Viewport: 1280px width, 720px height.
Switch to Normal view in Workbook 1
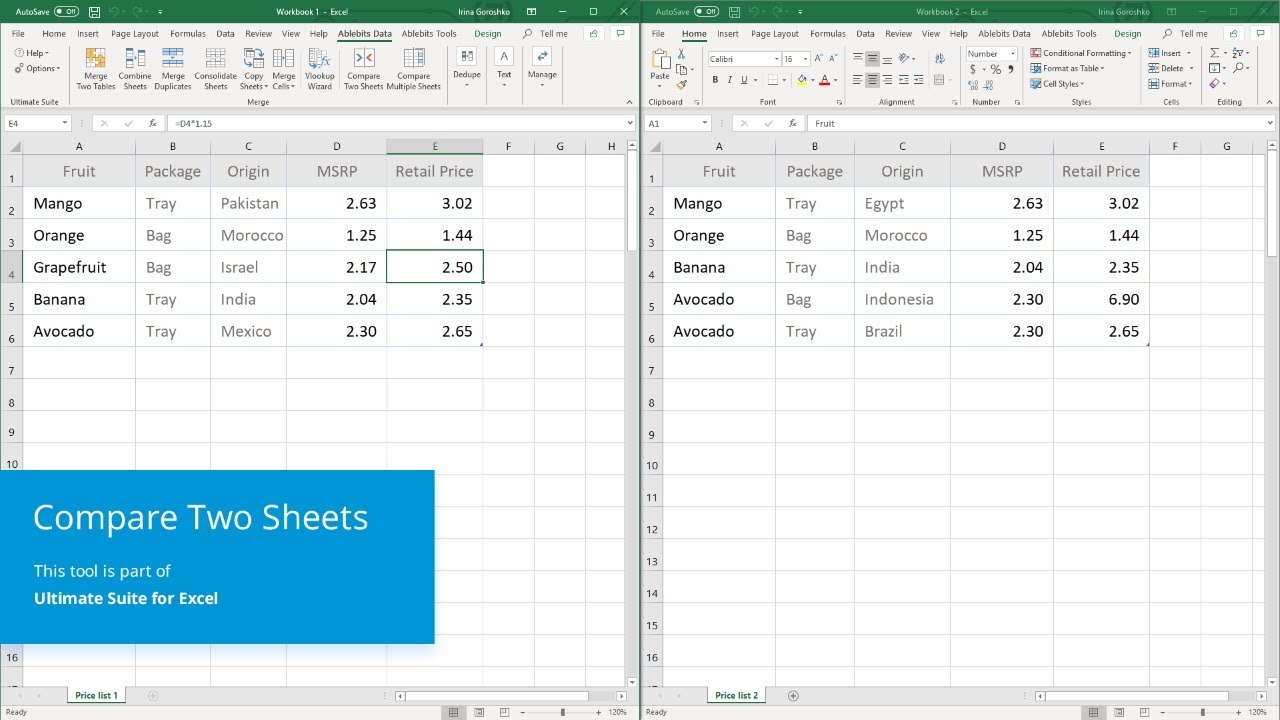click(x=454, y=712)
